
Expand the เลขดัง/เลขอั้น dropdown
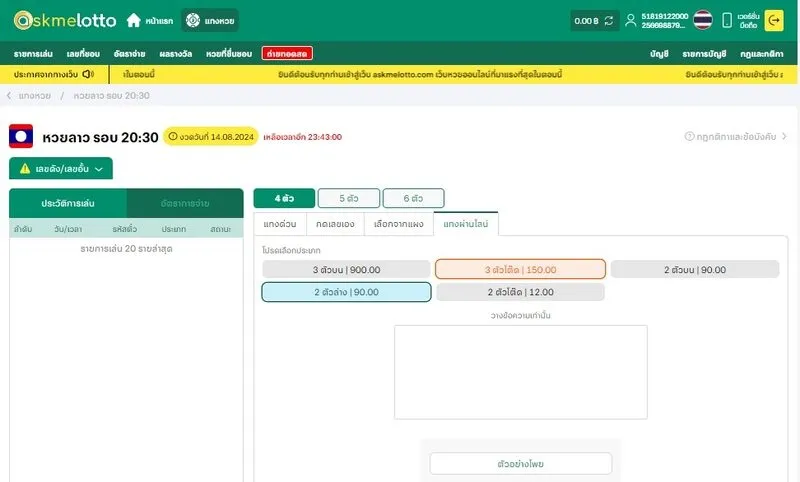pyautogui.click(x=60, y=169)
